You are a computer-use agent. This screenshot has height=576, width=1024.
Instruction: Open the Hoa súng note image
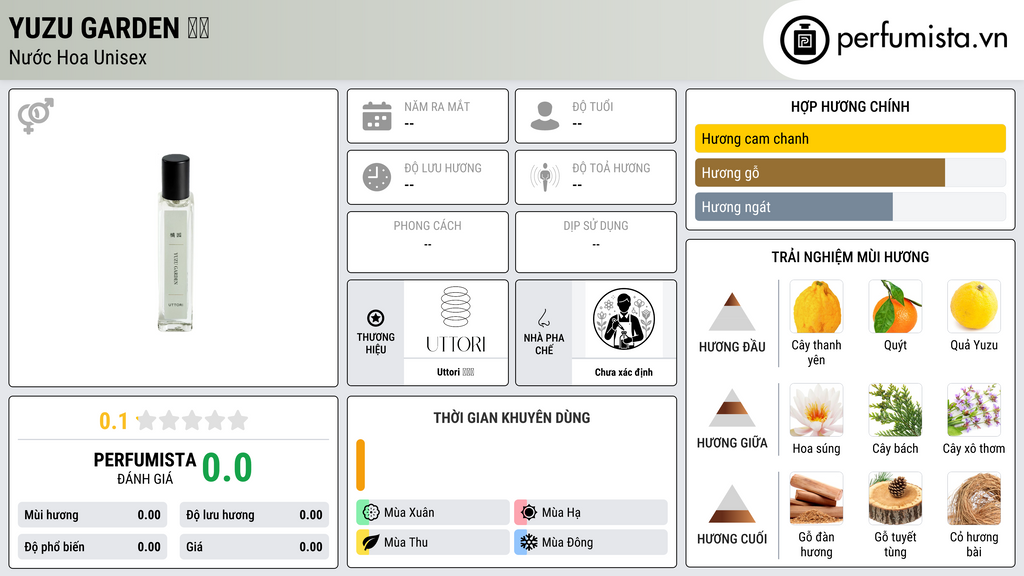(x=816, y=410)
